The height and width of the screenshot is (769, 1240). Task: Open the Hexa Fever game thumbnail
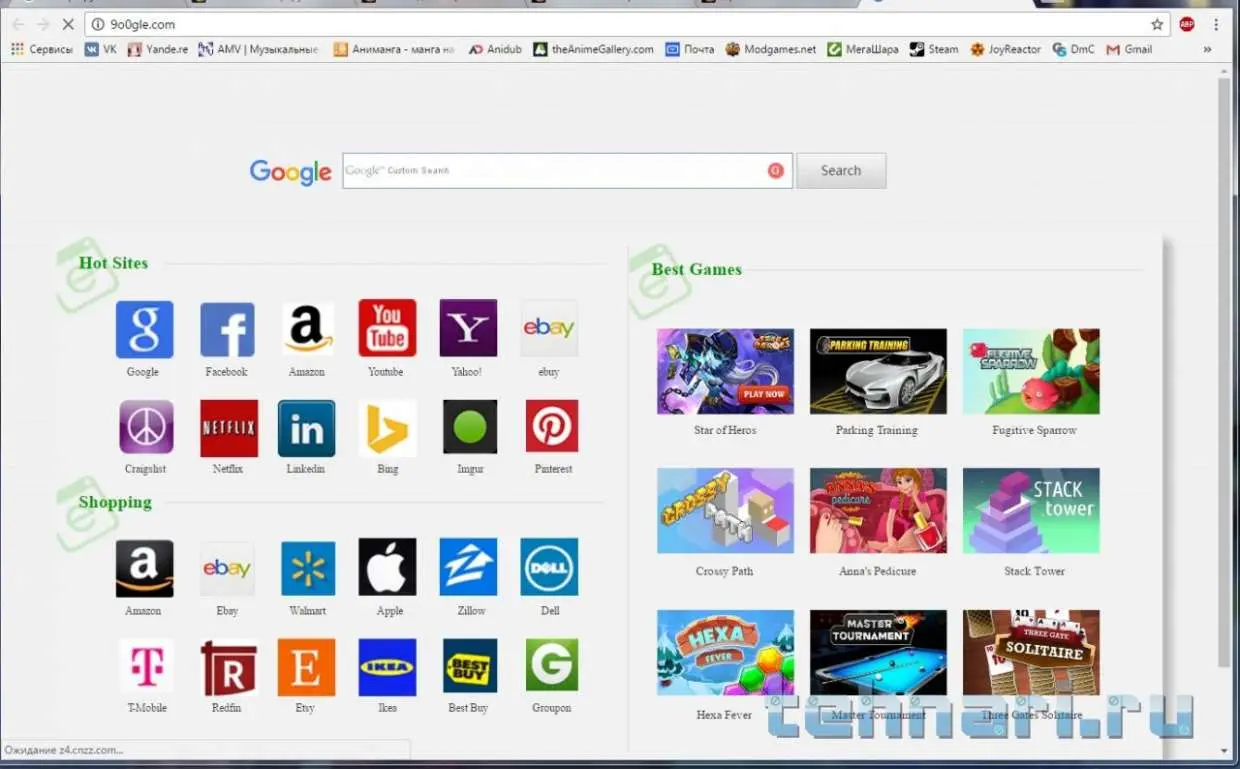pyautogui.click(x=725, y=652)
